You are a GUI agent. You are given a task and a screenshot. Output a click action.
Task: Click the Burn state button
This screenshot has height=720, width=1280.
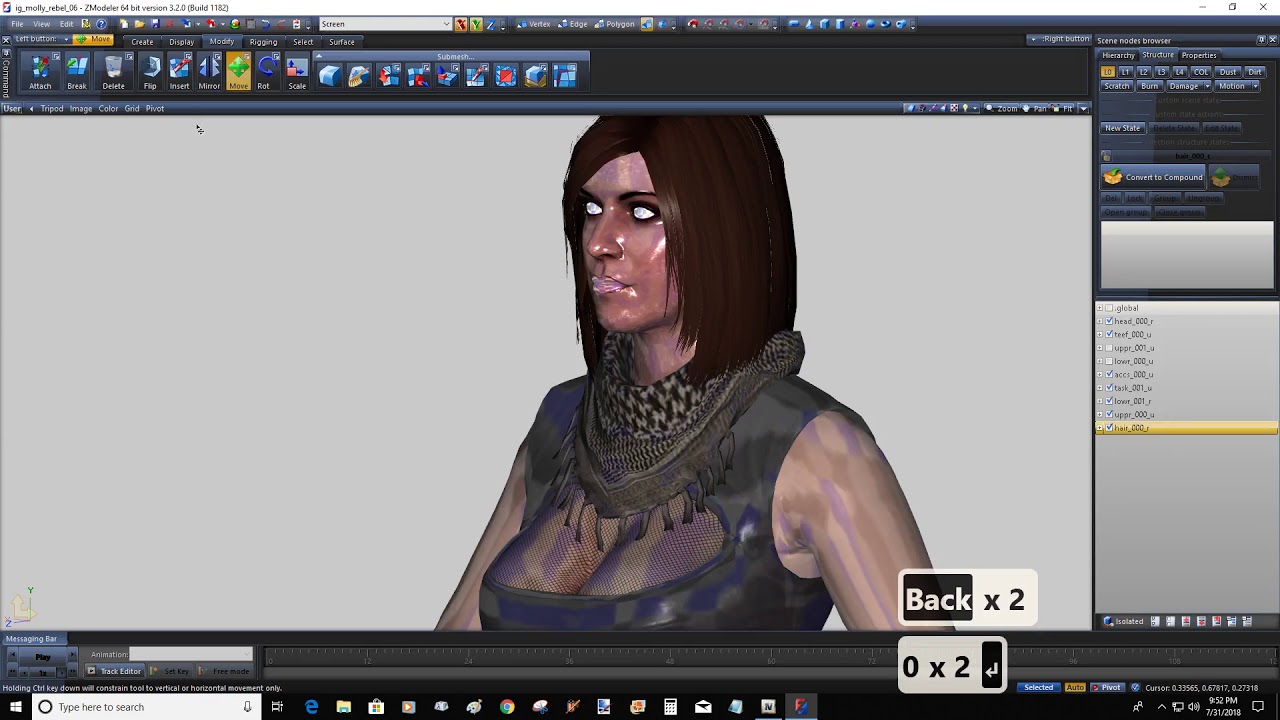tap(1149, 86)
